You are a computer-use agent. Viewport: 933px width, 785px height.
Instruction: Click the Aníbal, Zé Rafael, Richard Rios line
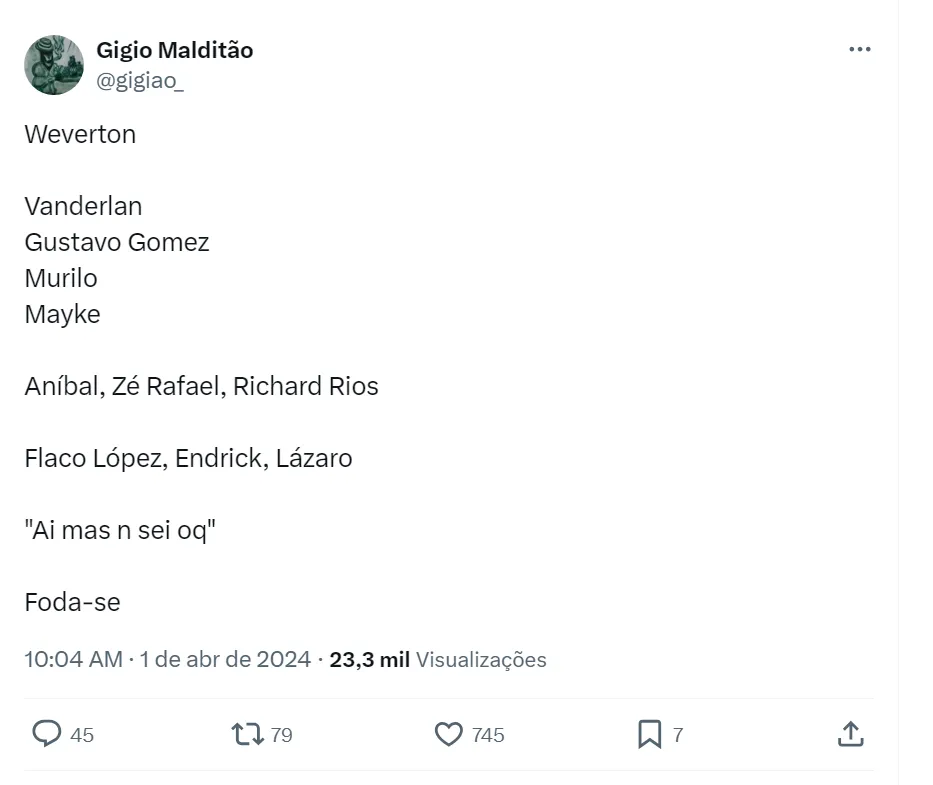(201, 386)
